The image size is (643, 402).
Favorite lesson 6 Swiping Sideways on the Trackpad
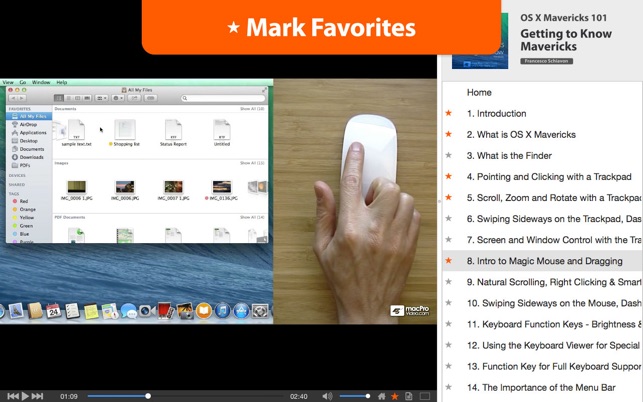click(x=449, y=219)
